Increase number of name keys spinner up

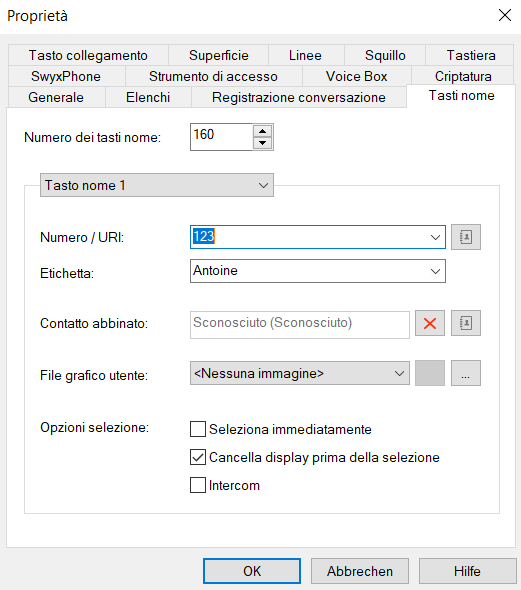point(263,131)
